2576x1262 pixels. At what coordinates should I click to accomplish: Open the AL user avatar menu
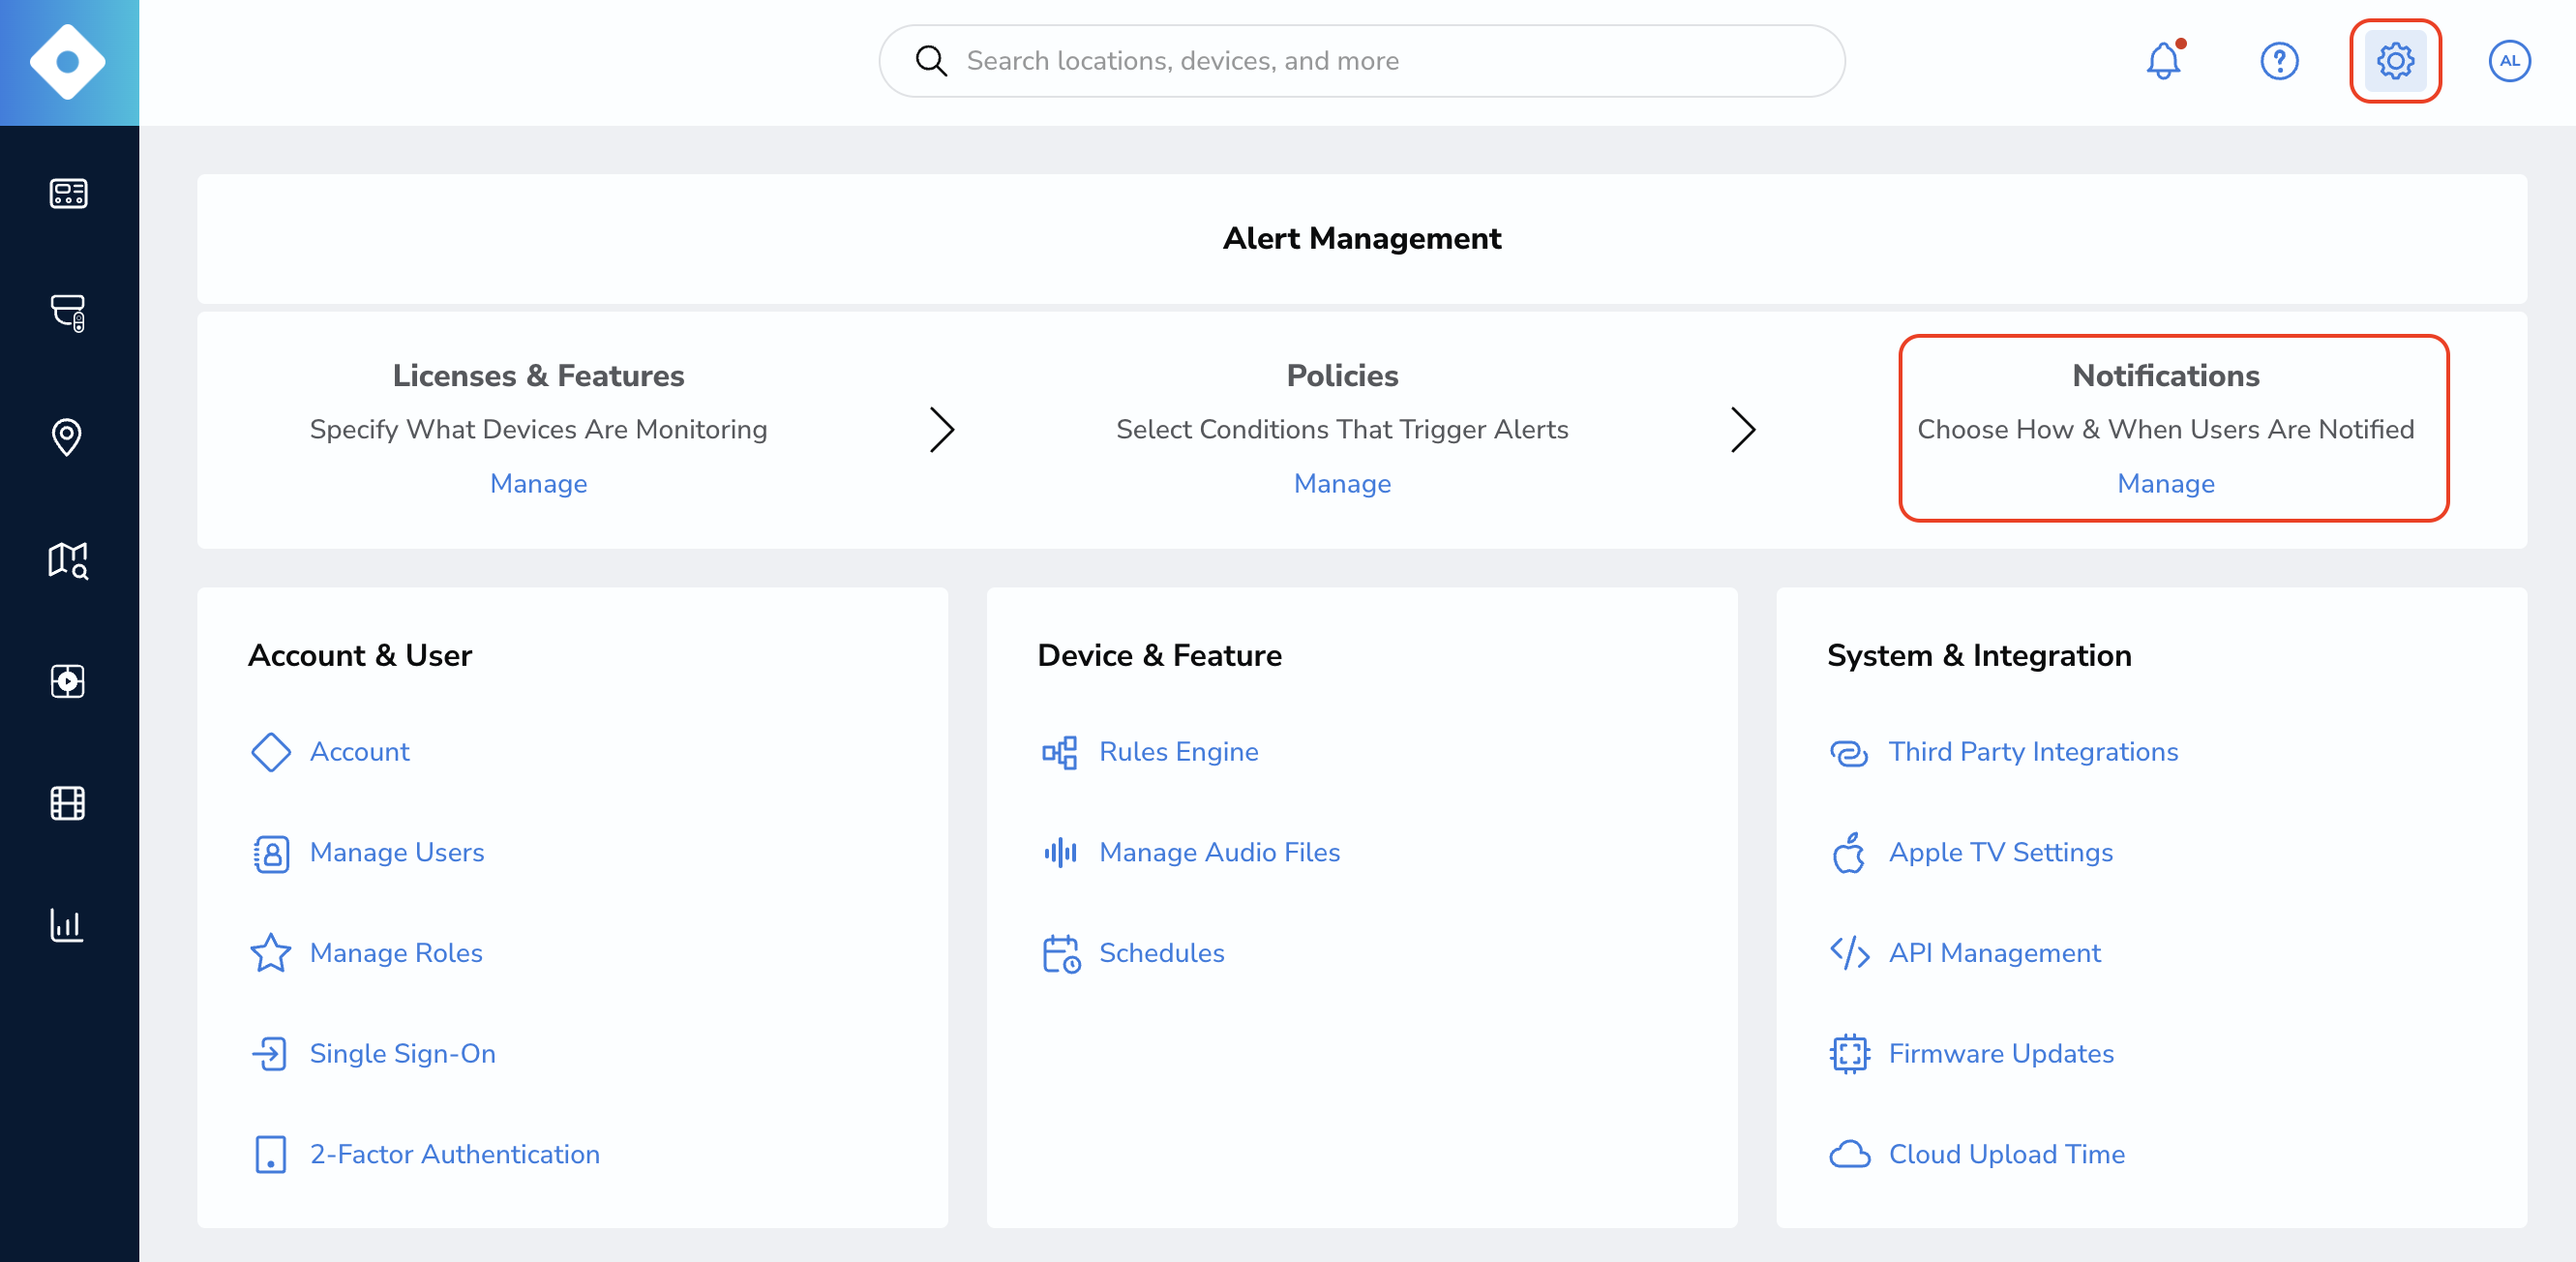[x=2510, y=61]
